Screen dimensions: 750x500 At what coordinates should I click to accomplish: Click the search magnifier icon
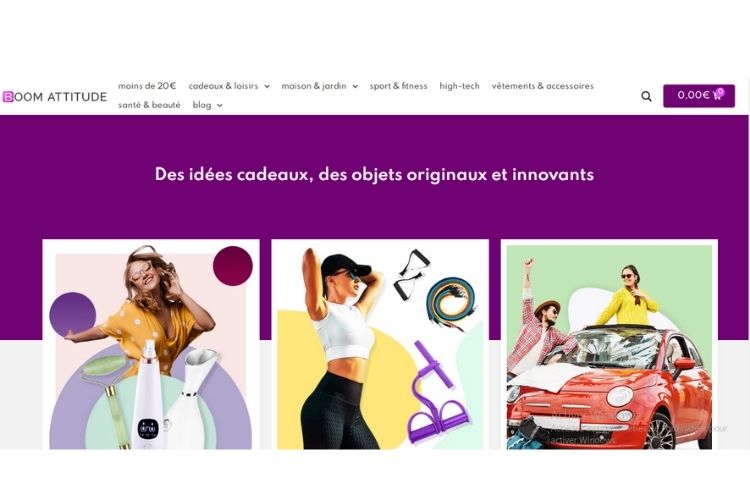click(646, 96)
